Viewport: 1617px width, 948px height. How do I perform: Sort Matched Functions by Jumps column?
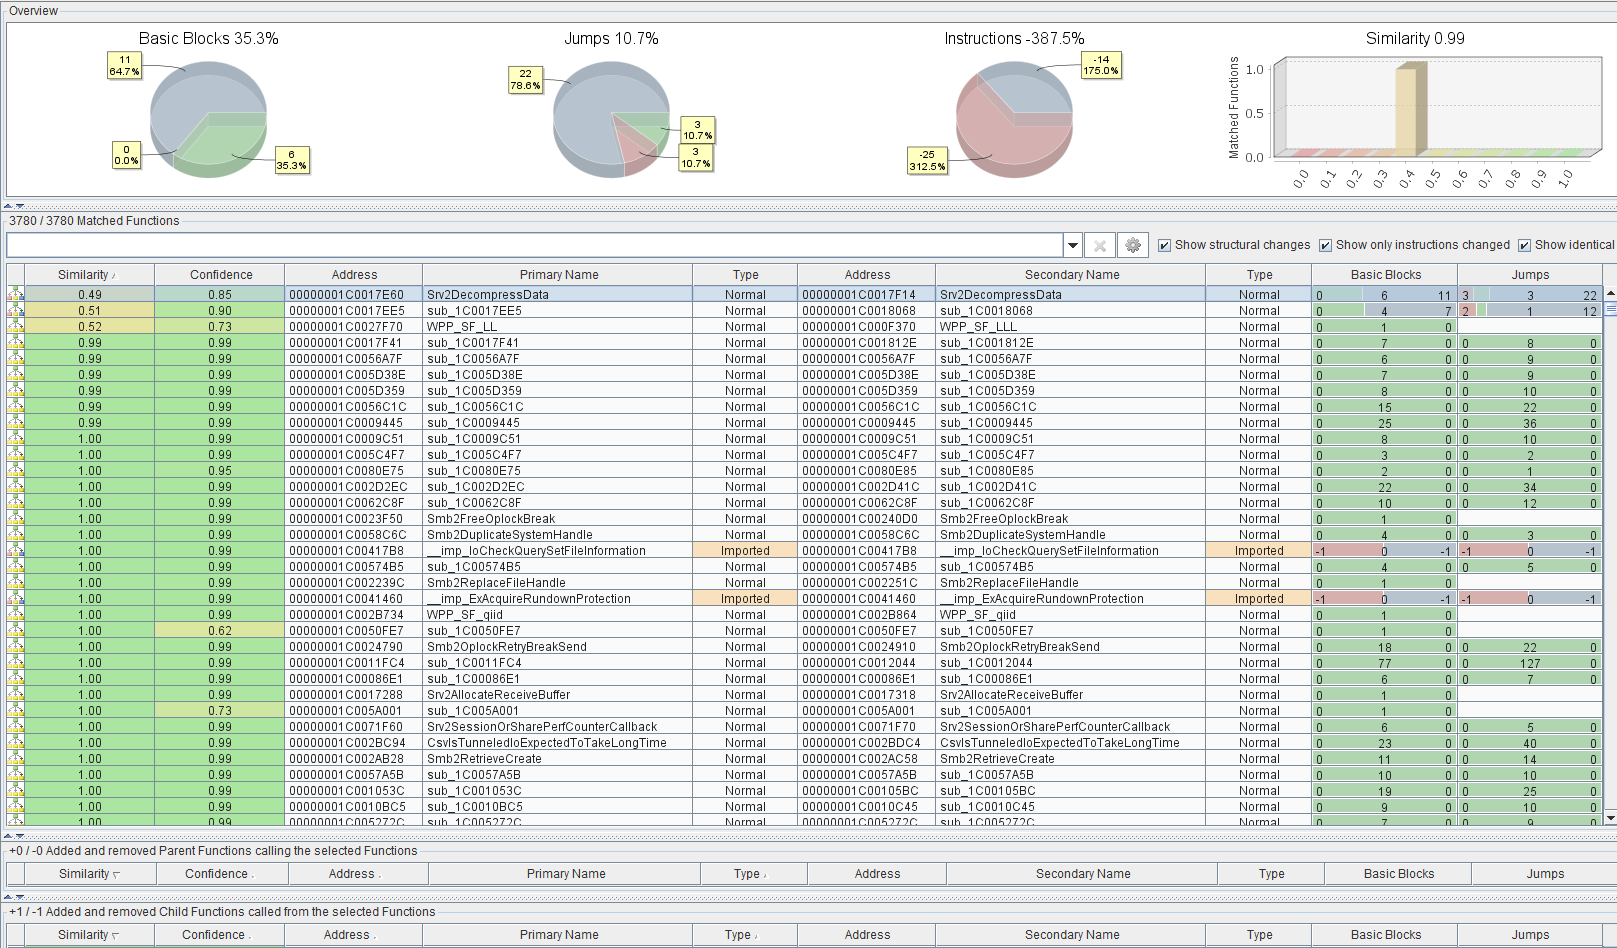pos(1530,275)
